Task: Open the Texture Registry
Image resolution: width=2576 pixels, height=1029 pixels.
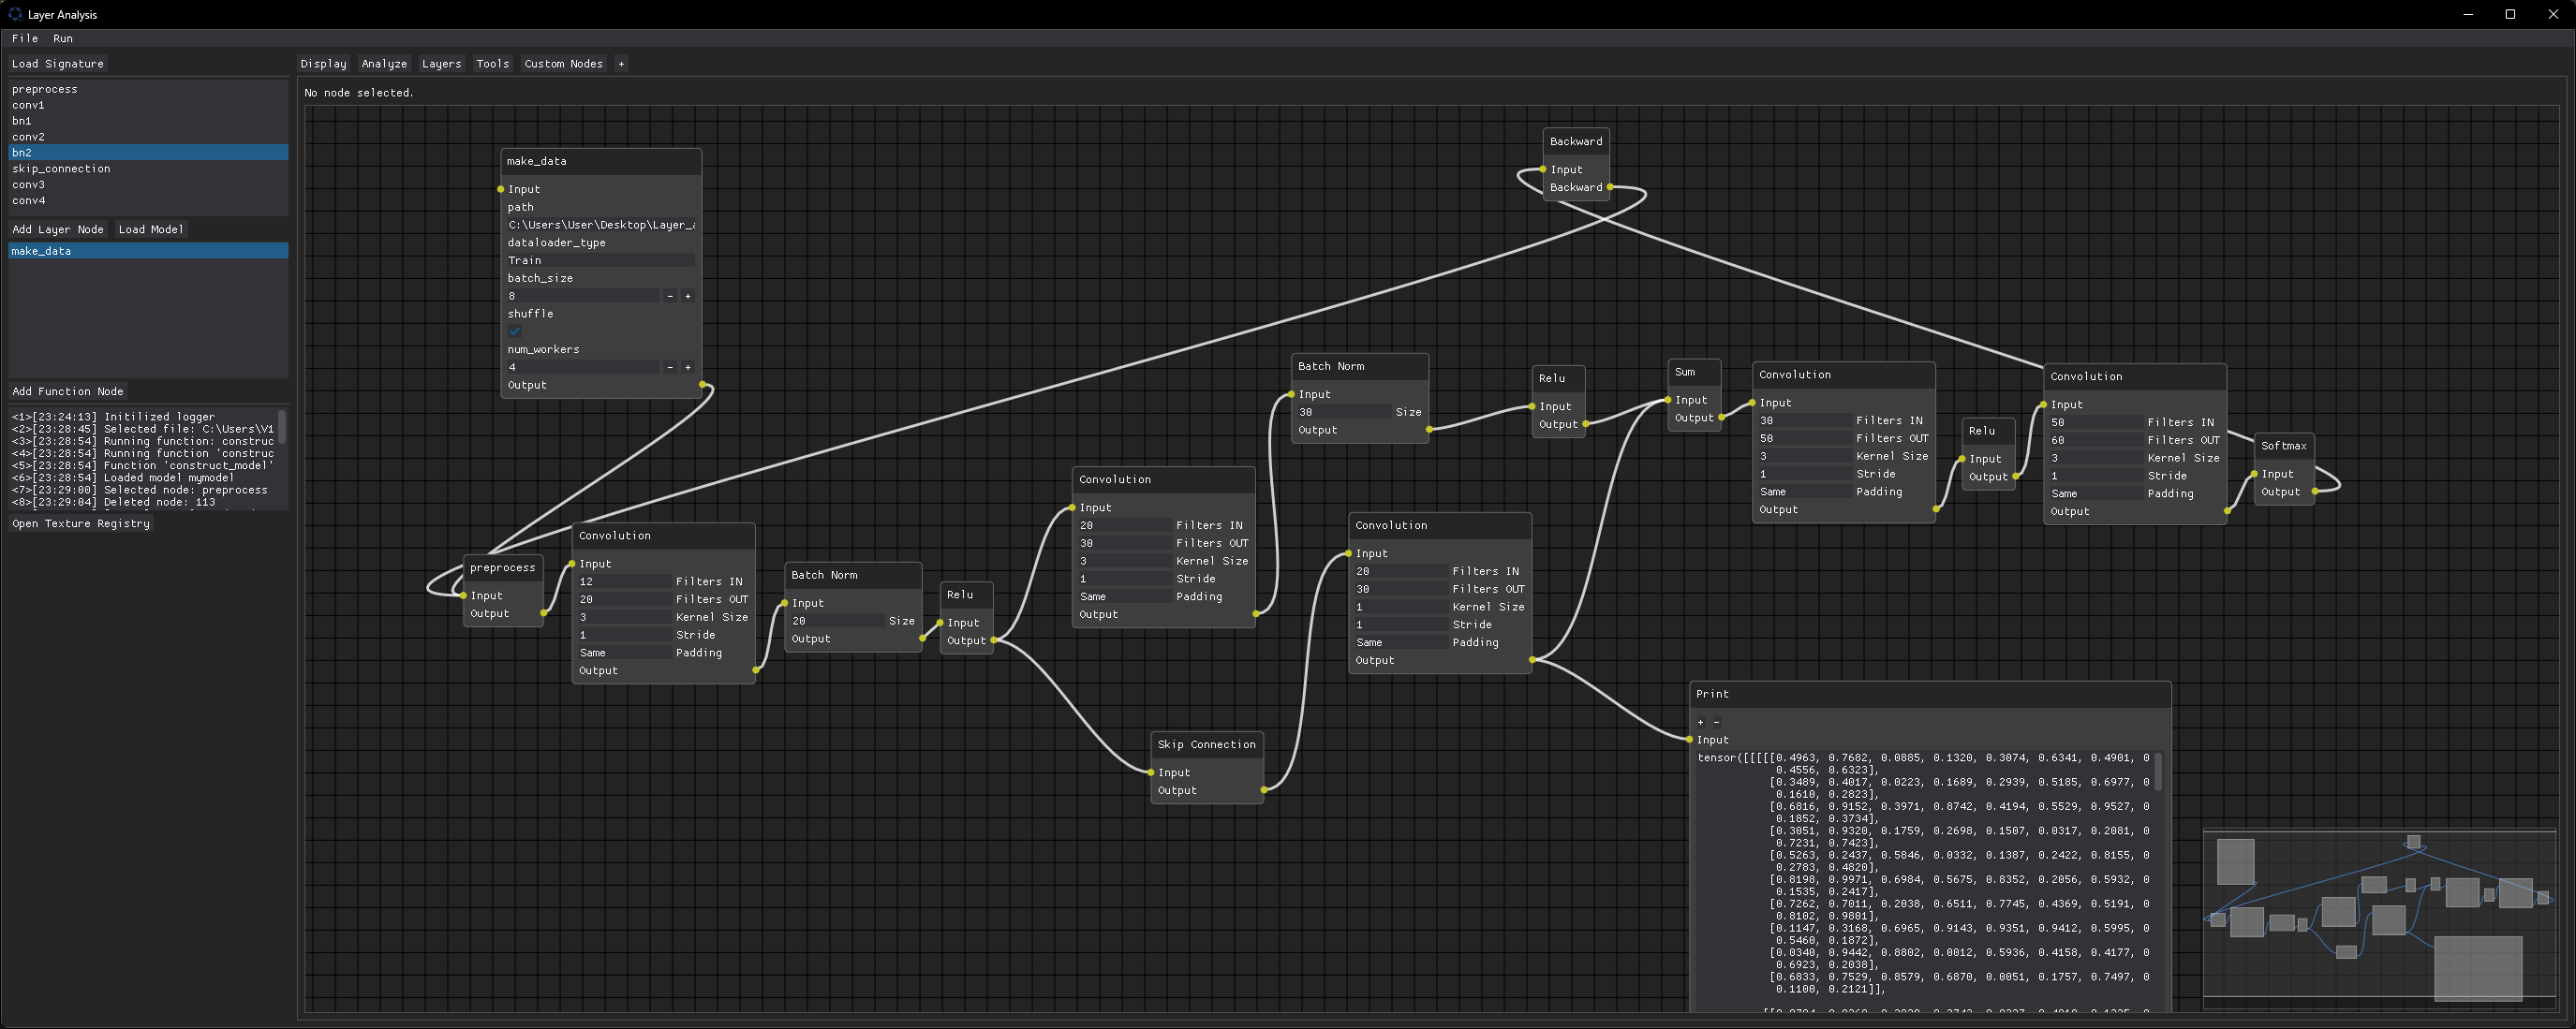Action: click(x=81, y=523)
